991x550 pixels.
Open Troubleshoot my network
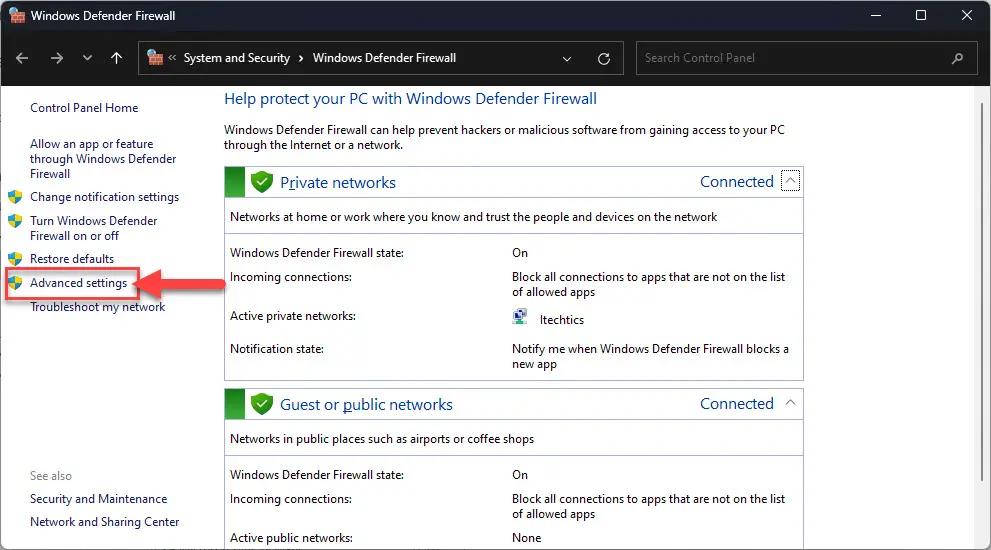coord(97,307)
